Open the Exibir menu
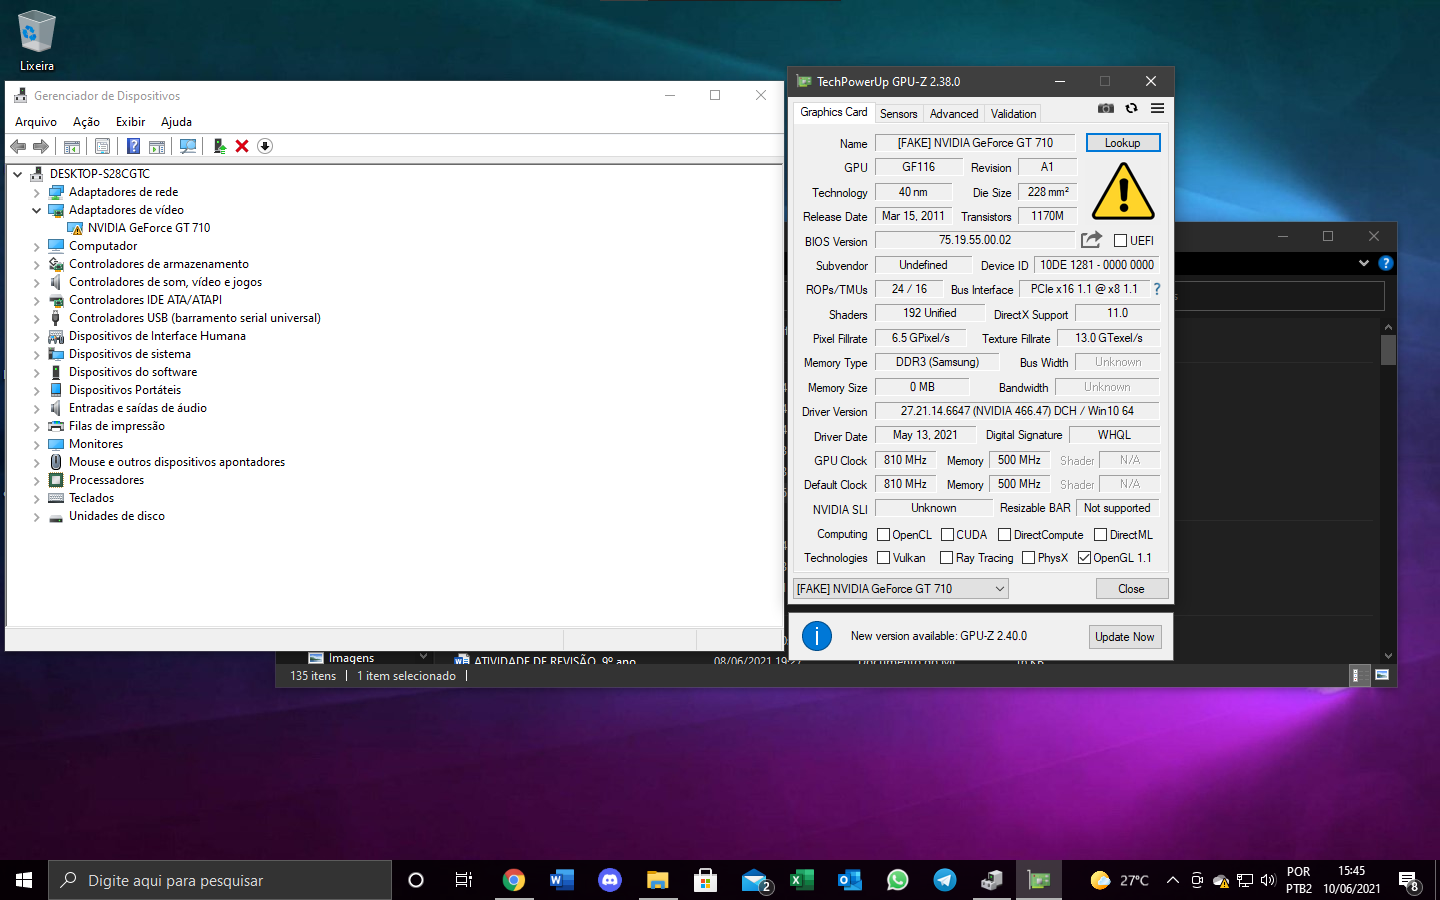The width and height of the screenshot is (1440, 900). 130,122
